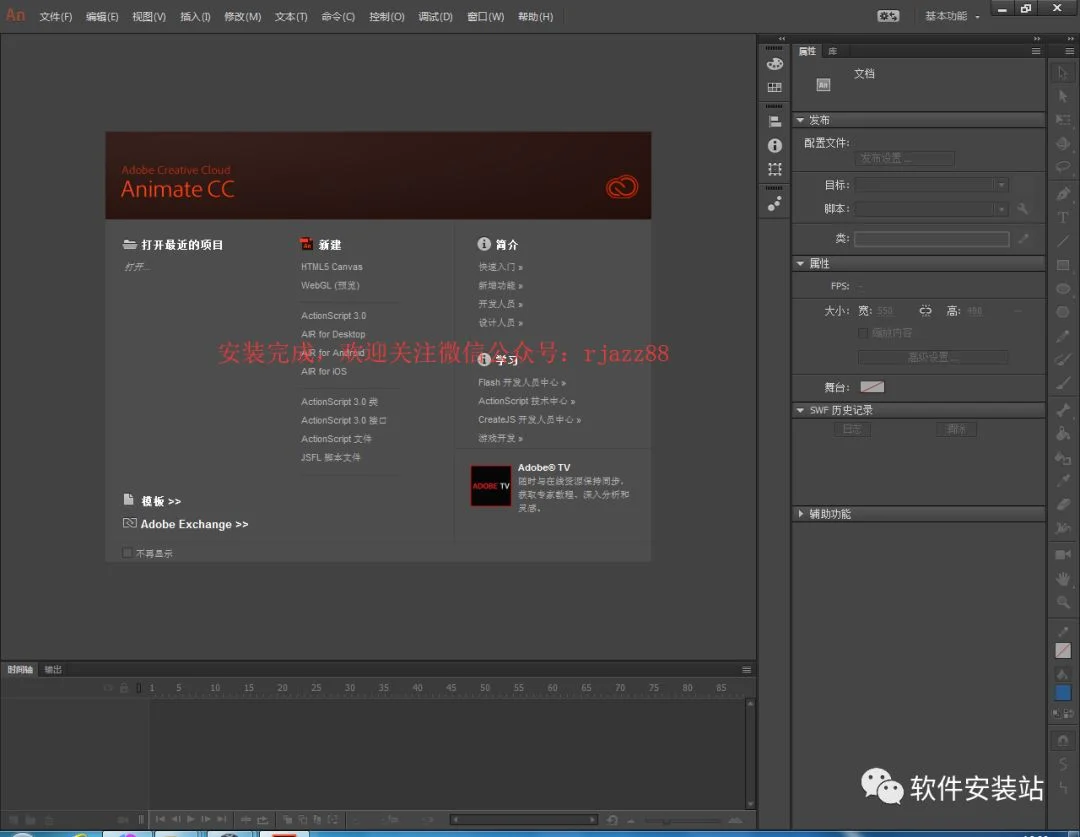This screenshot has width=1080, height=837.
Task: Switch to the 库 tab
Action: point(833,51)
